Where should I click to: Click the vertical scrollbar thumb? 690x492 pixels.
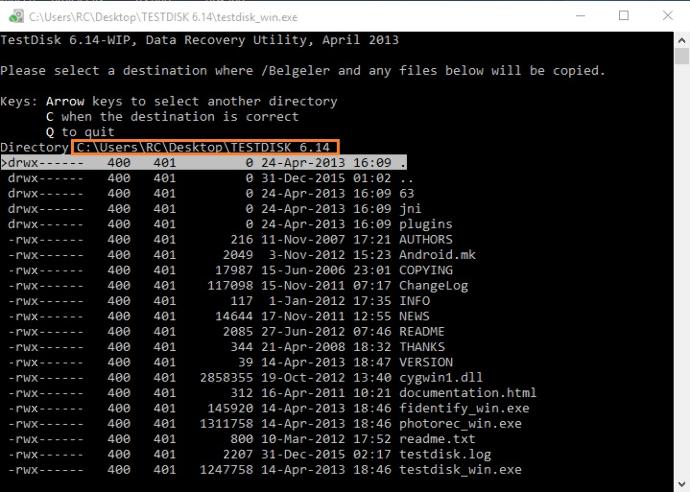pos(682,56)
